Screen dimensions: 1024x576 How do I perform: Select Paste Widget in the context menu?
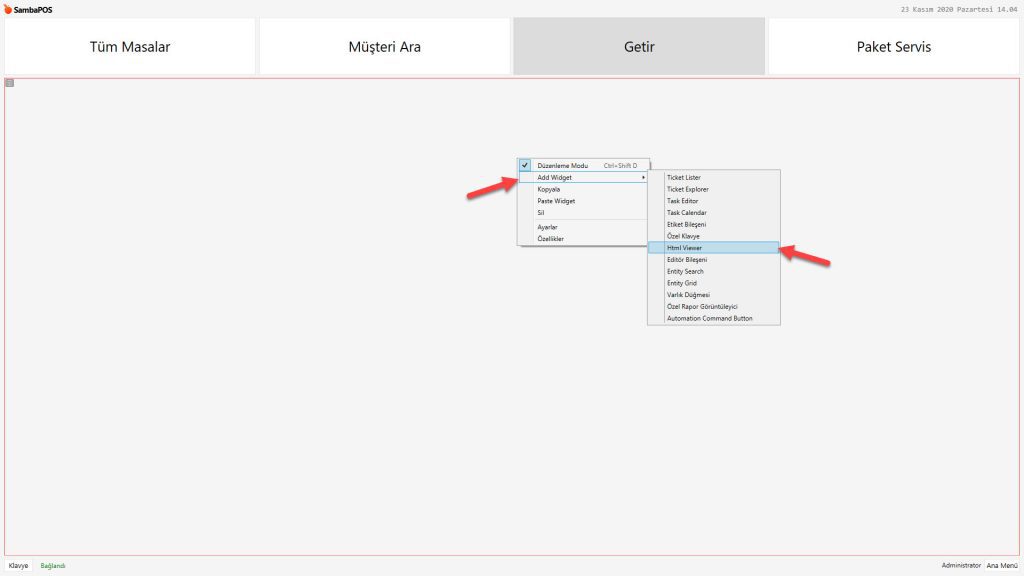[x=556, y=201]
